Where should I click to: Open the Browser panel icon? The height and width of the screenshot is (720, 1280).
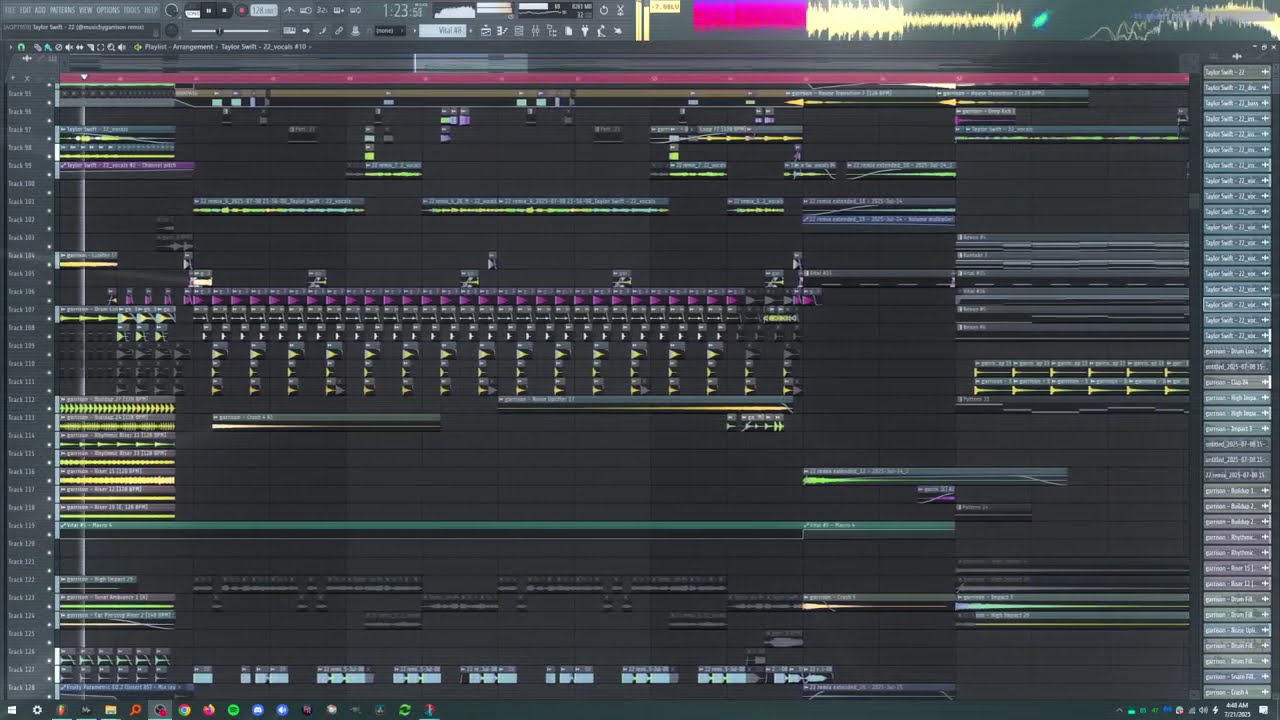click(x=552, y=31)
